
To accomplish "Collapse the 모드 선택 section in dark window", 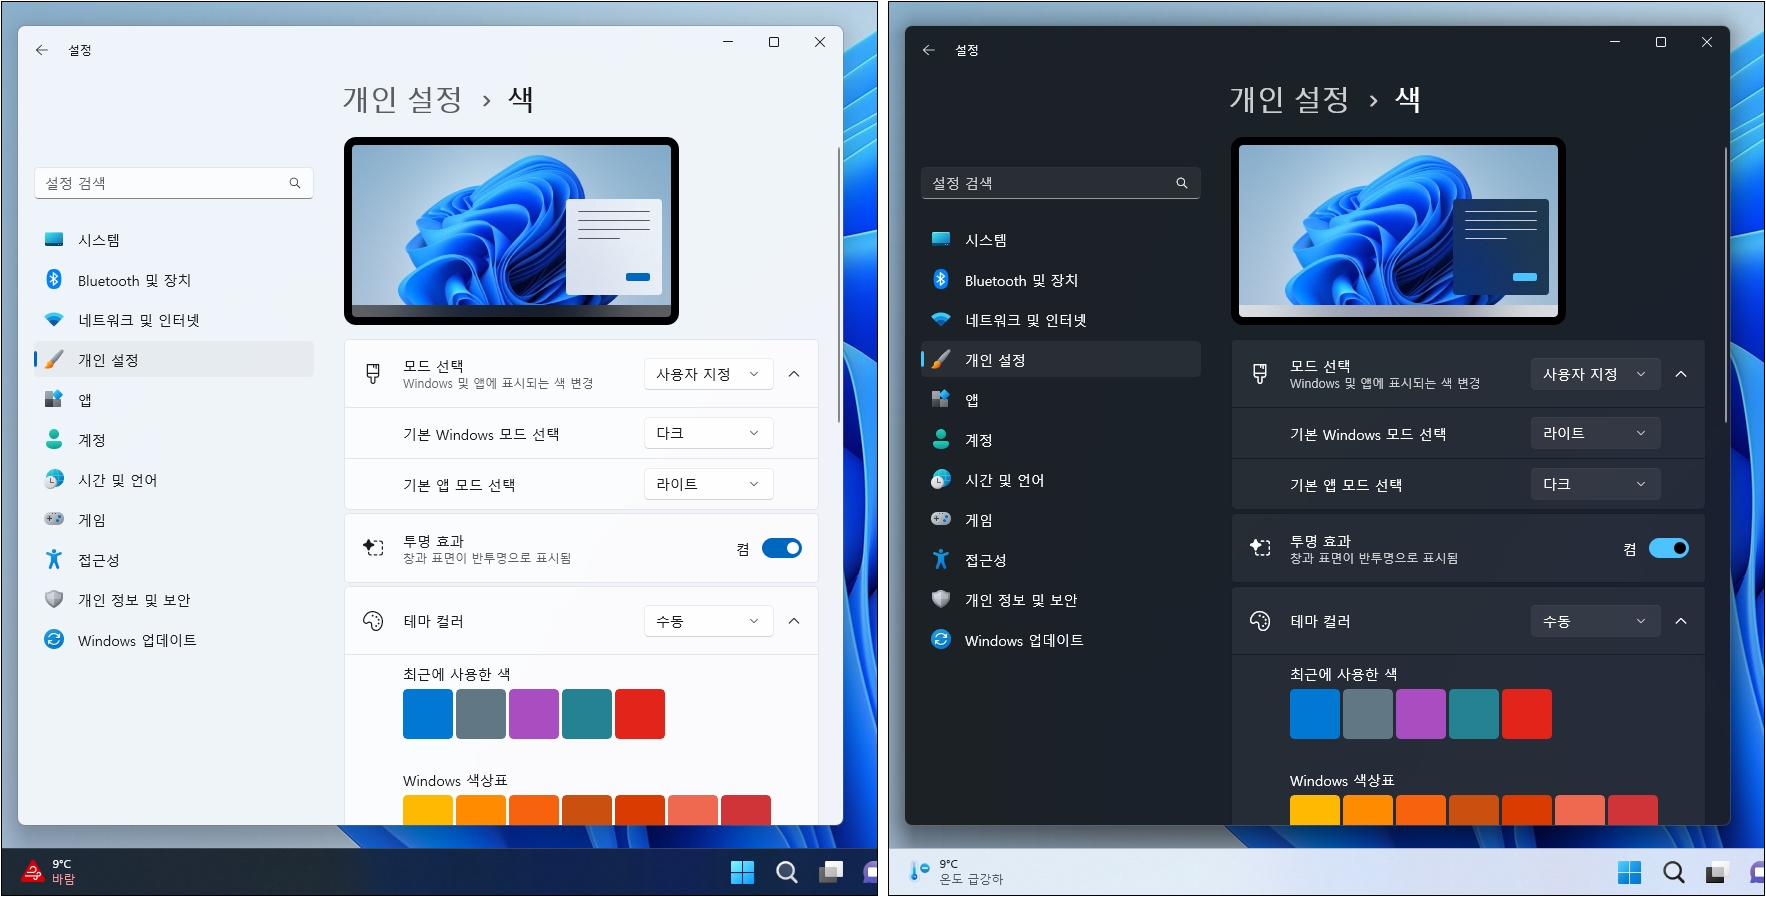I will pos(1681,374).
